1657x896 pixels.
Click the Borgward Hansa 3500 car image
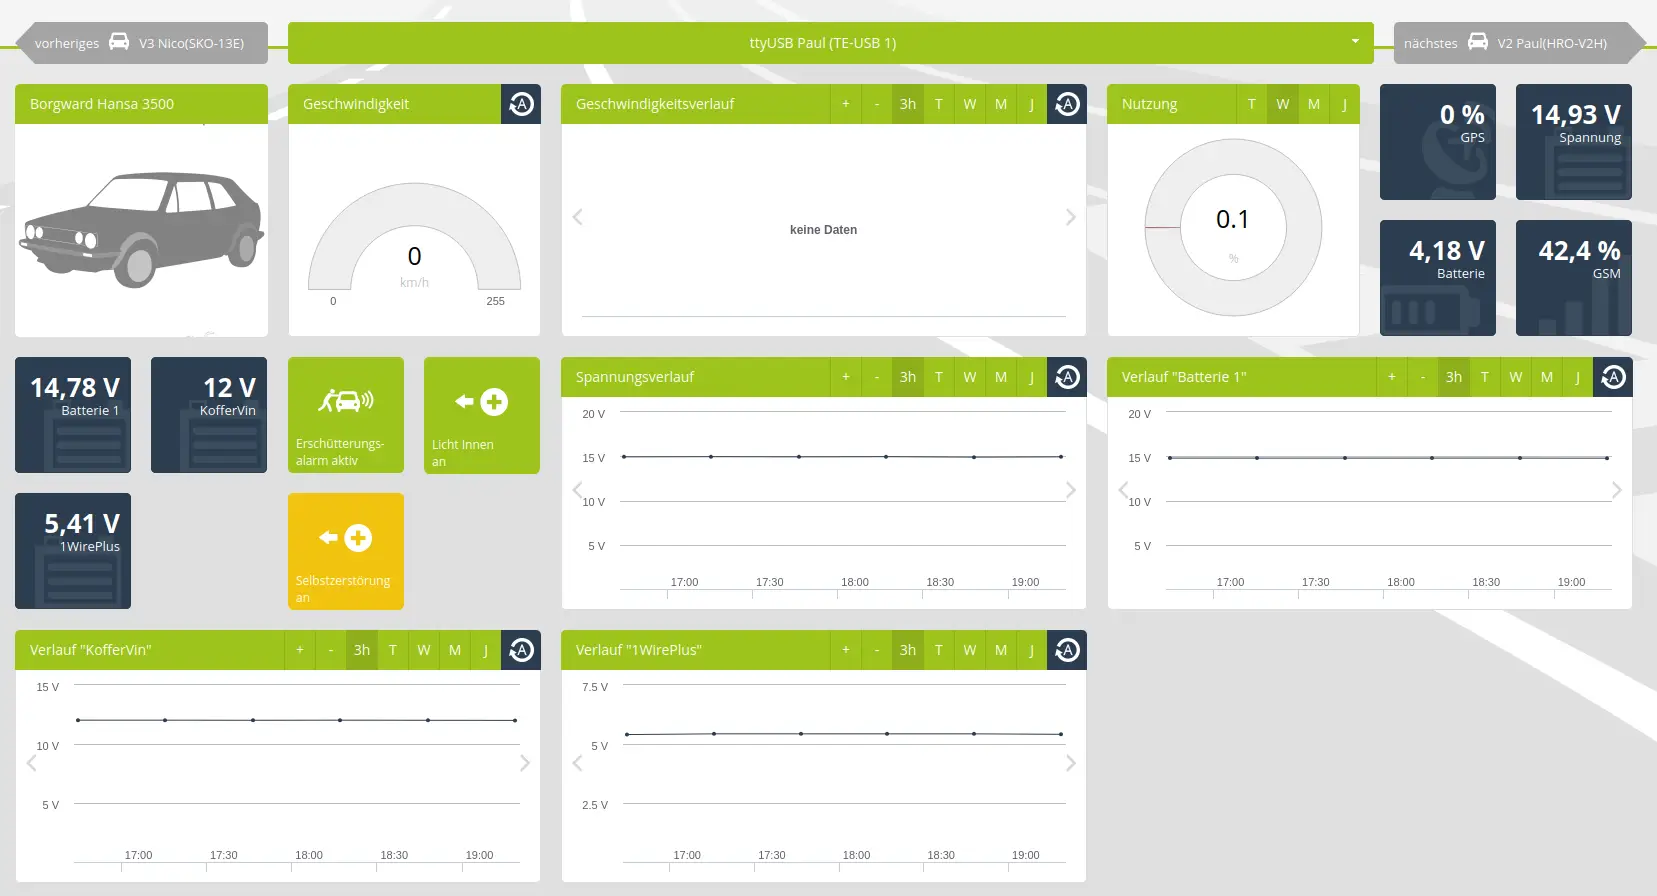pos(141,230)
